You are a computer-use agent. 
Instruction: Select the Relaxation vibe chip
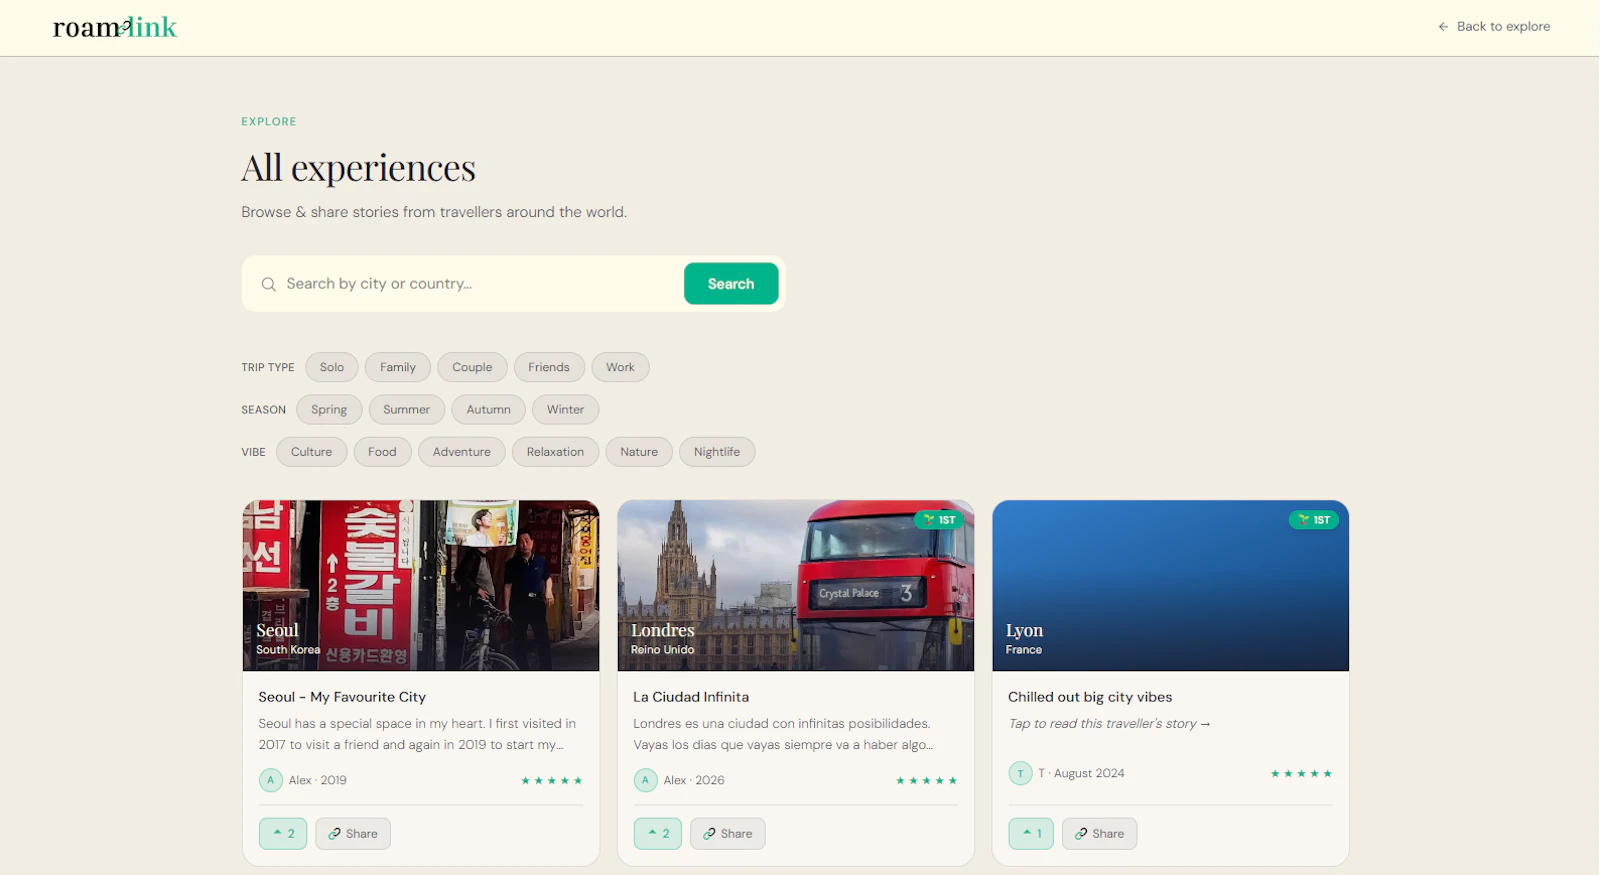[x=556, y=452]
